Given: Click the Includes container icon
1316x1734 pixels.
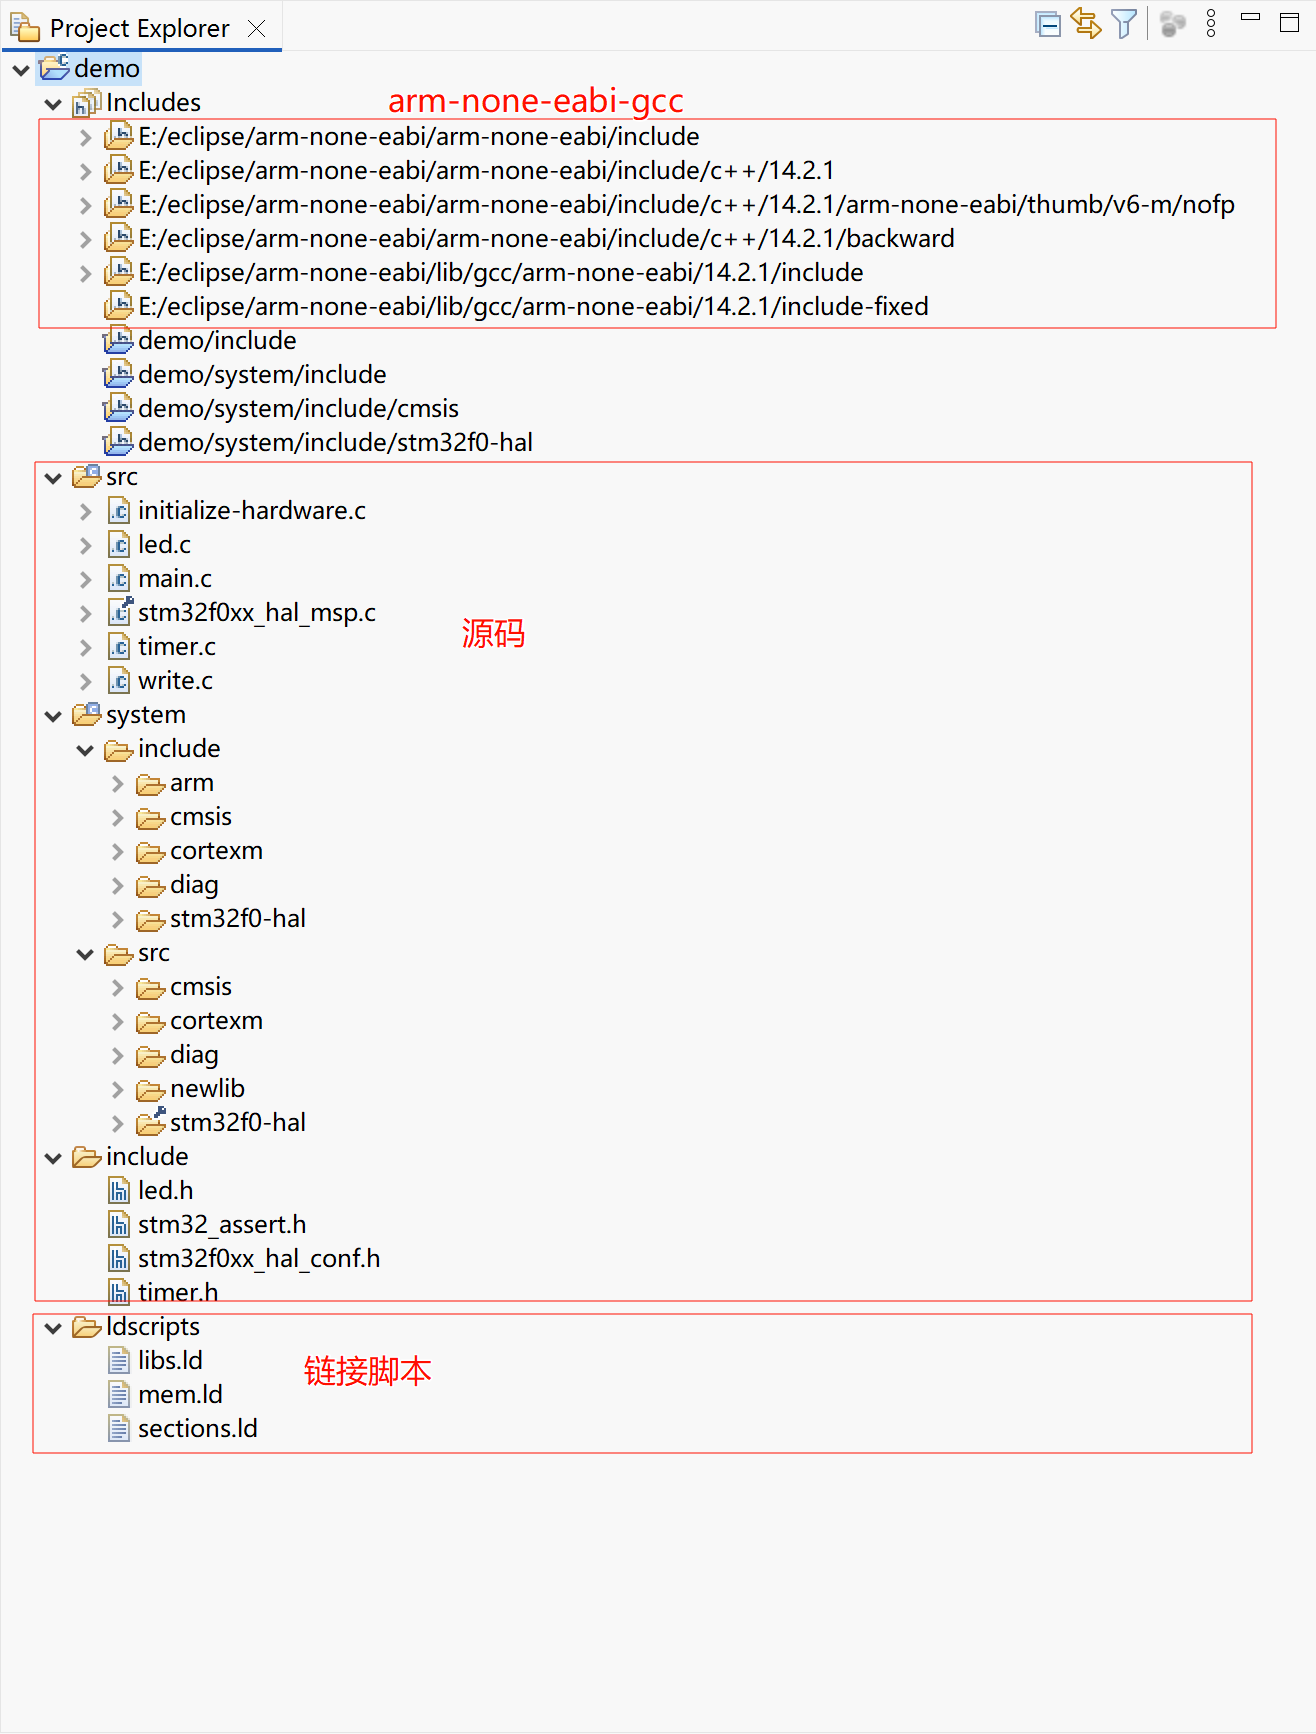Looking at the screenshot, I should (87, 102).
